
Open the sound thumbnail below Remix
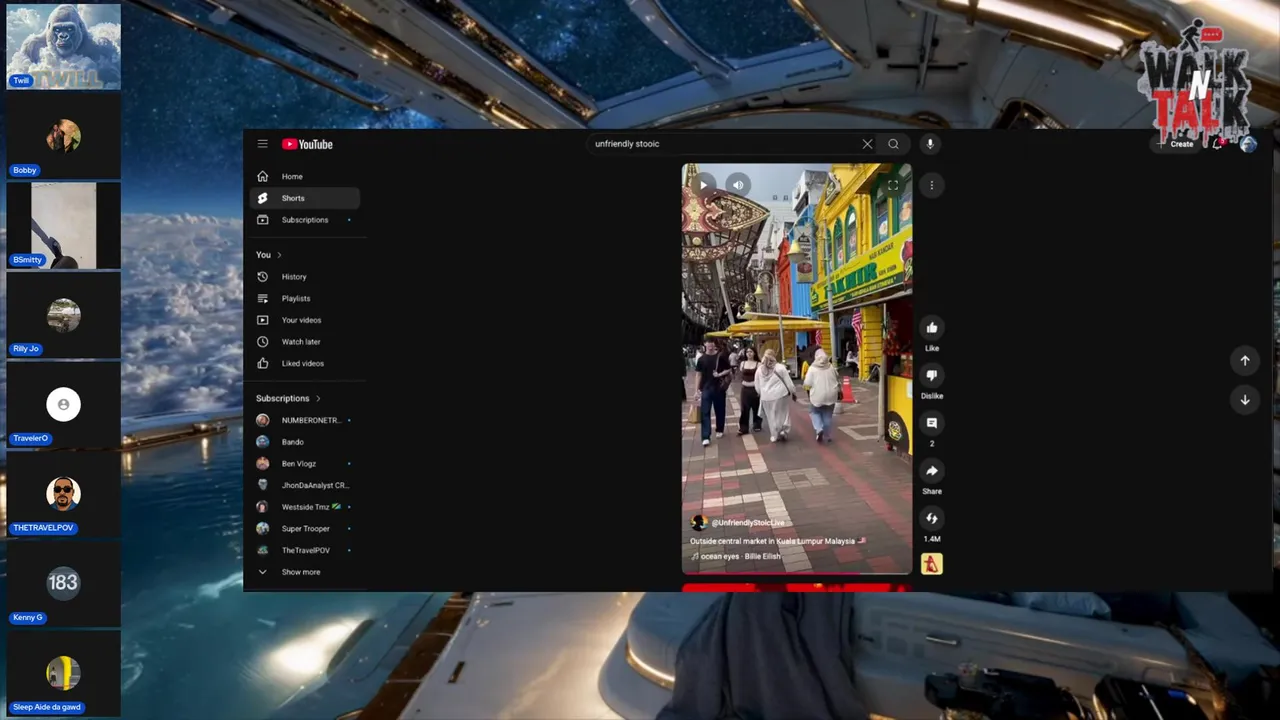coord(932,564)
